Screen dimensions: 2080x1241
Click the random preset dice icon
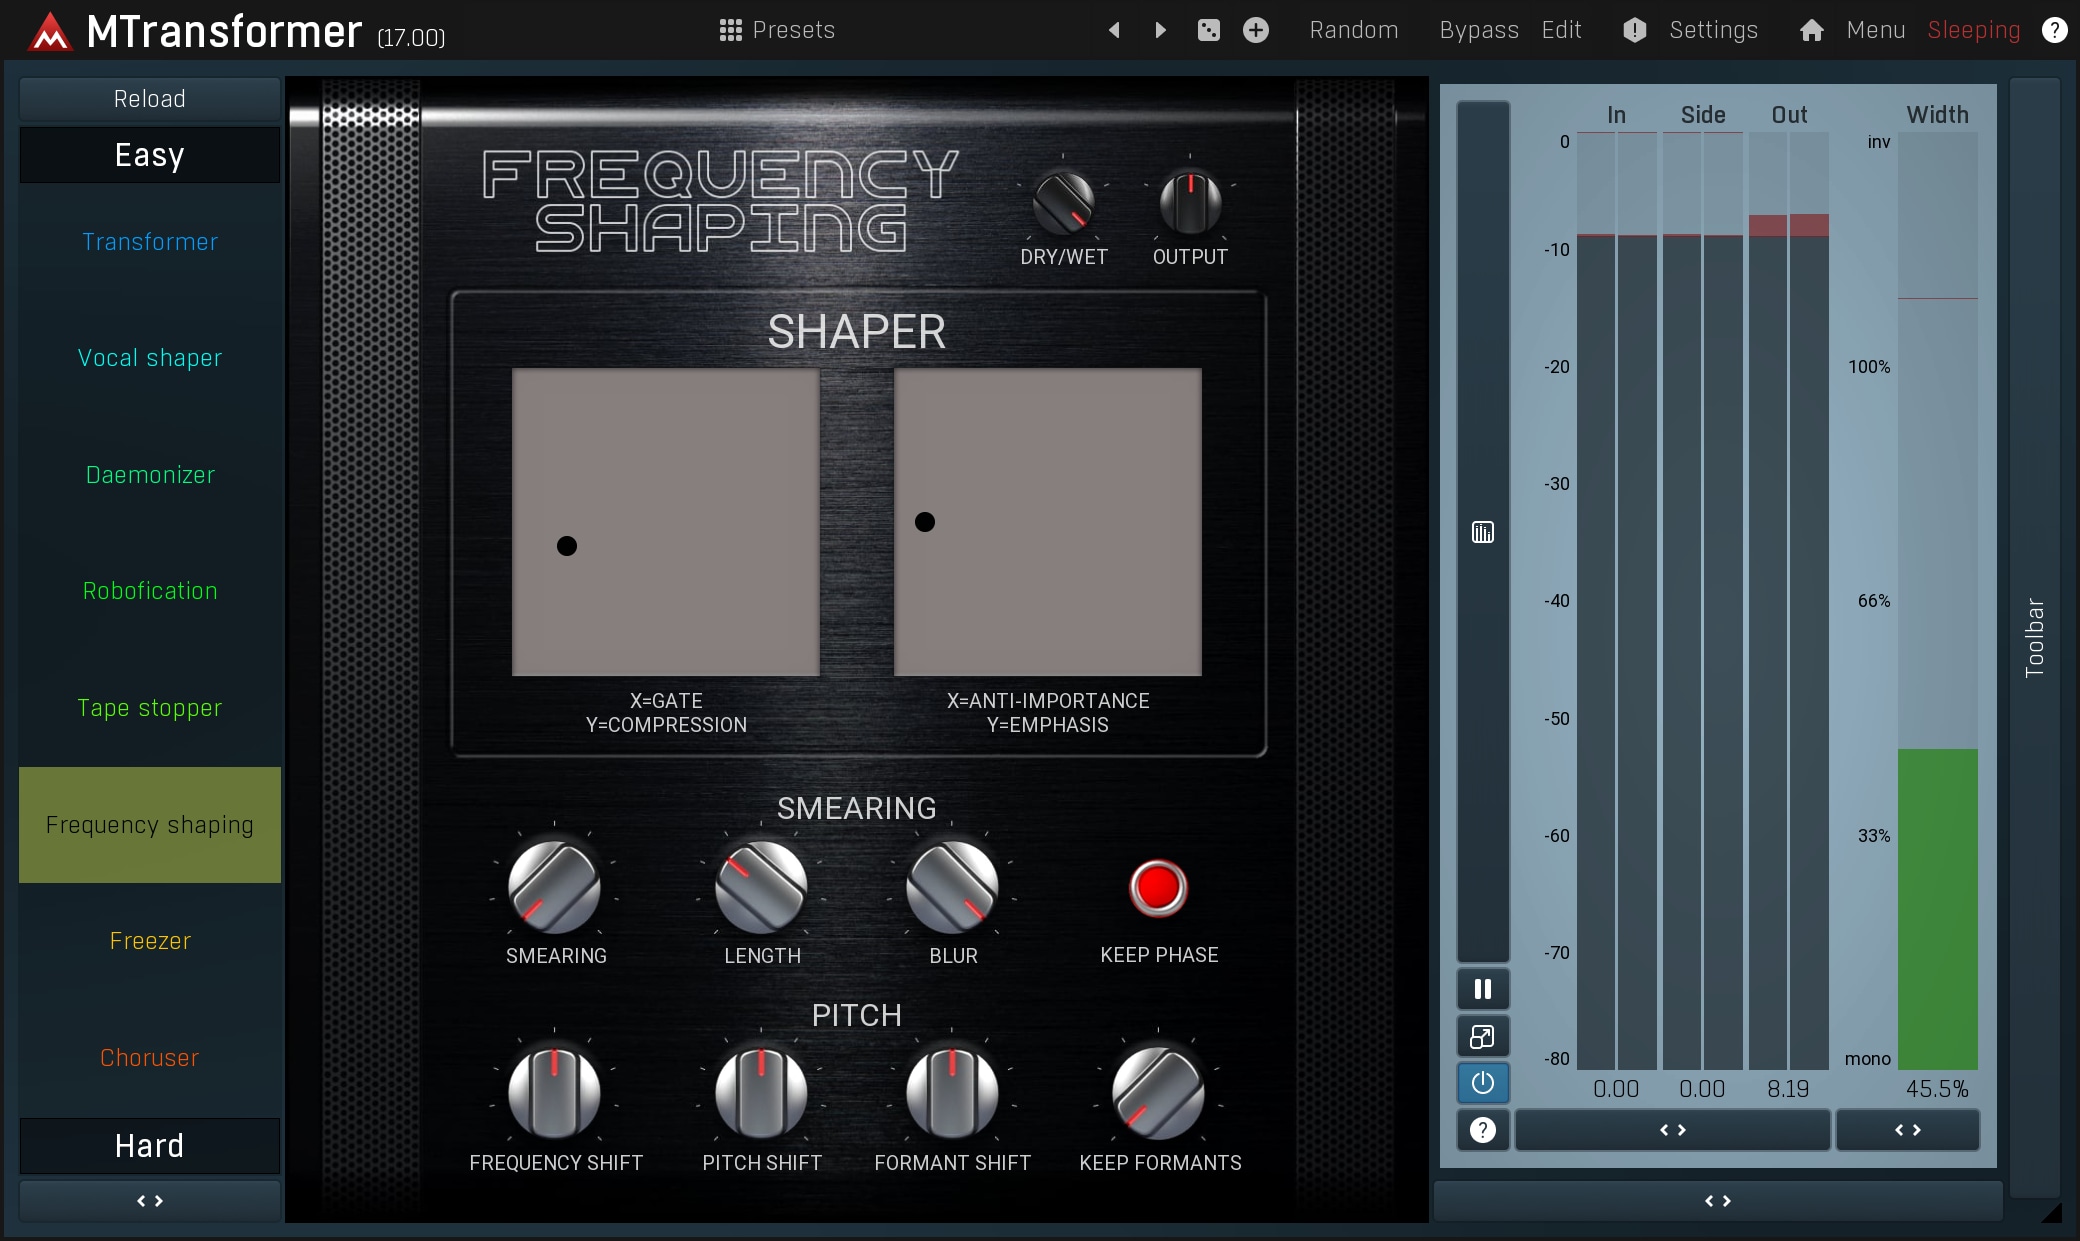[1208, 30]
